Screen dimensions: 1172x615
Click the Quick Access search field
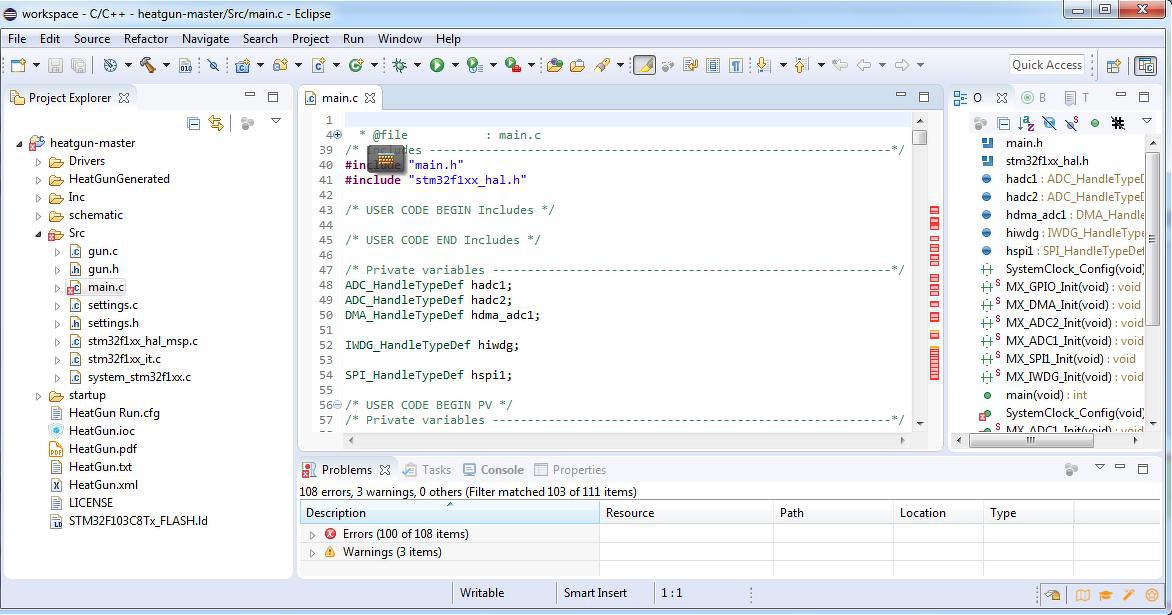[x=1046, y=65]
